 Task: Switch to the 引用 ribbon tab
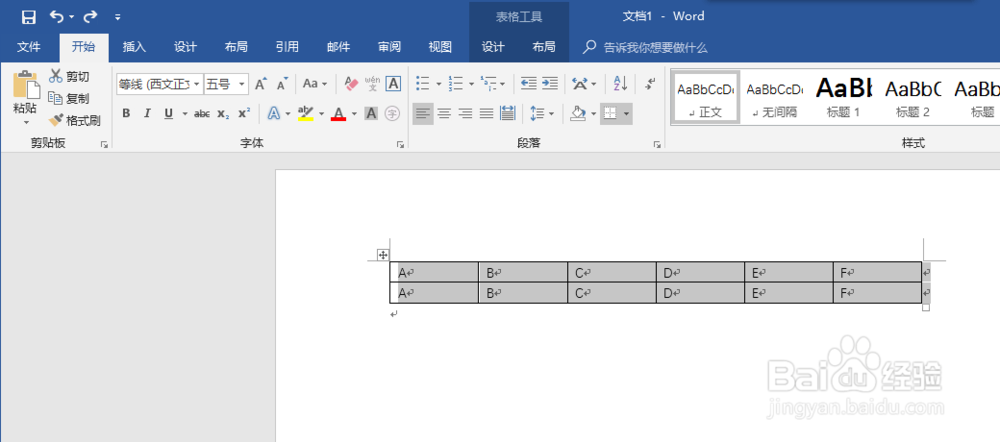click(288, 47)
